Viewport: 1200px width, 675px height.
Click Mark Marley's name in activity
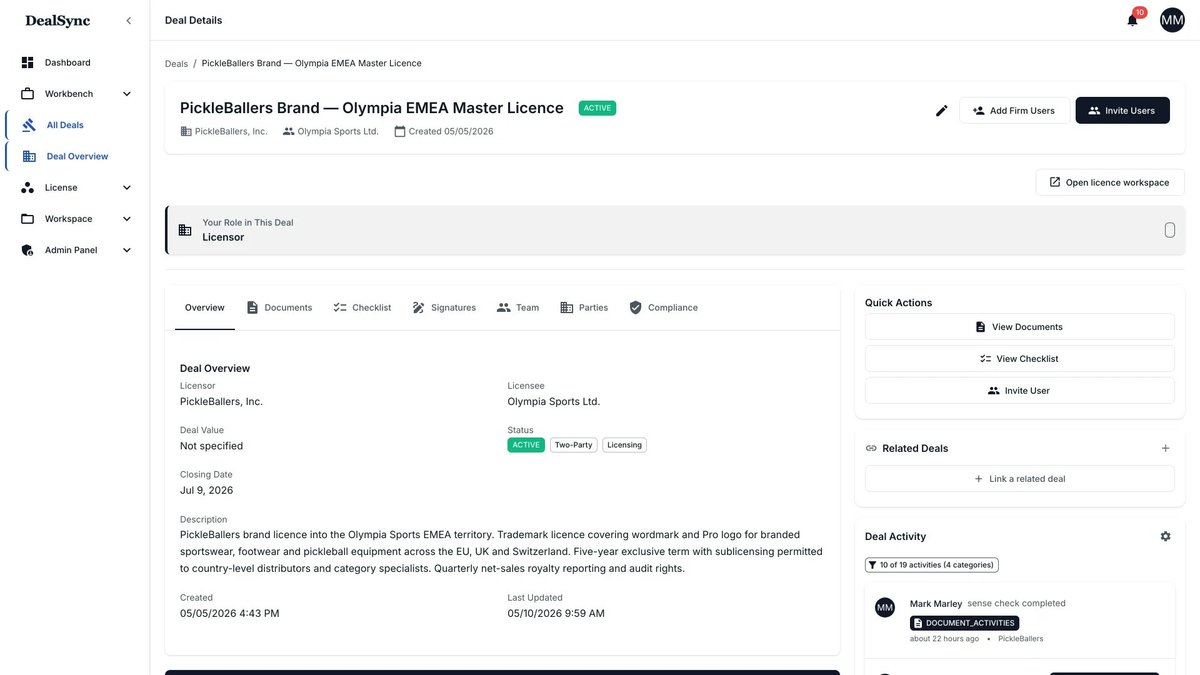[936, 604]
